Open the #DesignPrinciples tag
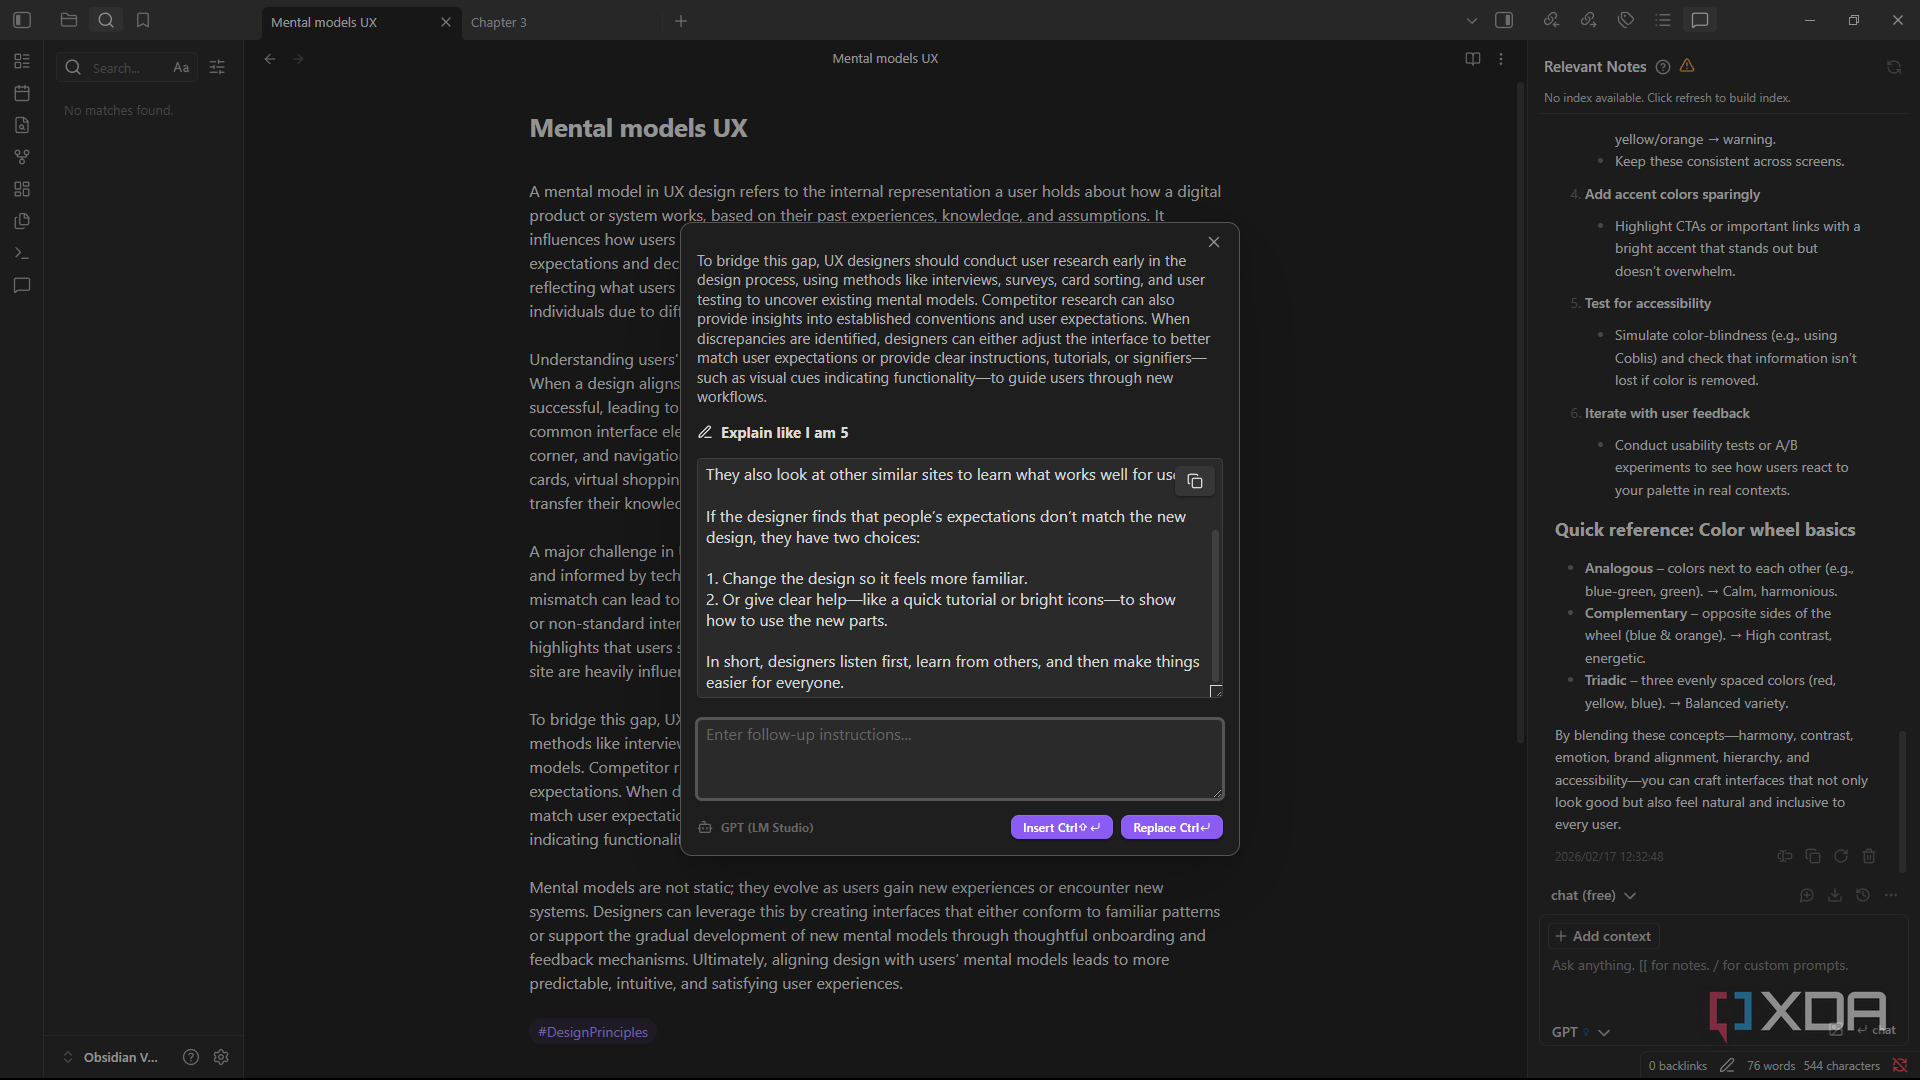This screenshot has width=1920, height=1080. pyautogui.click(x=593, y=1032)
